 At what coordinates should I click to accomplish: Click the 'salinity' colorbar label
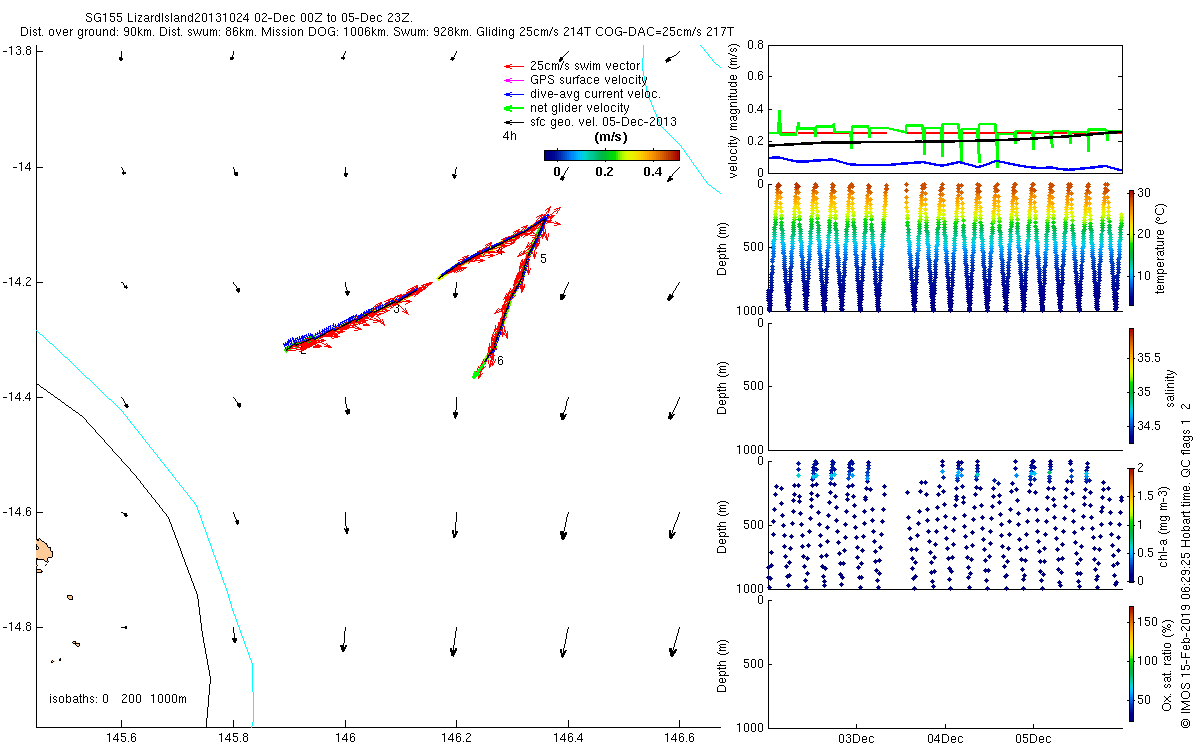pos(1170,386)
